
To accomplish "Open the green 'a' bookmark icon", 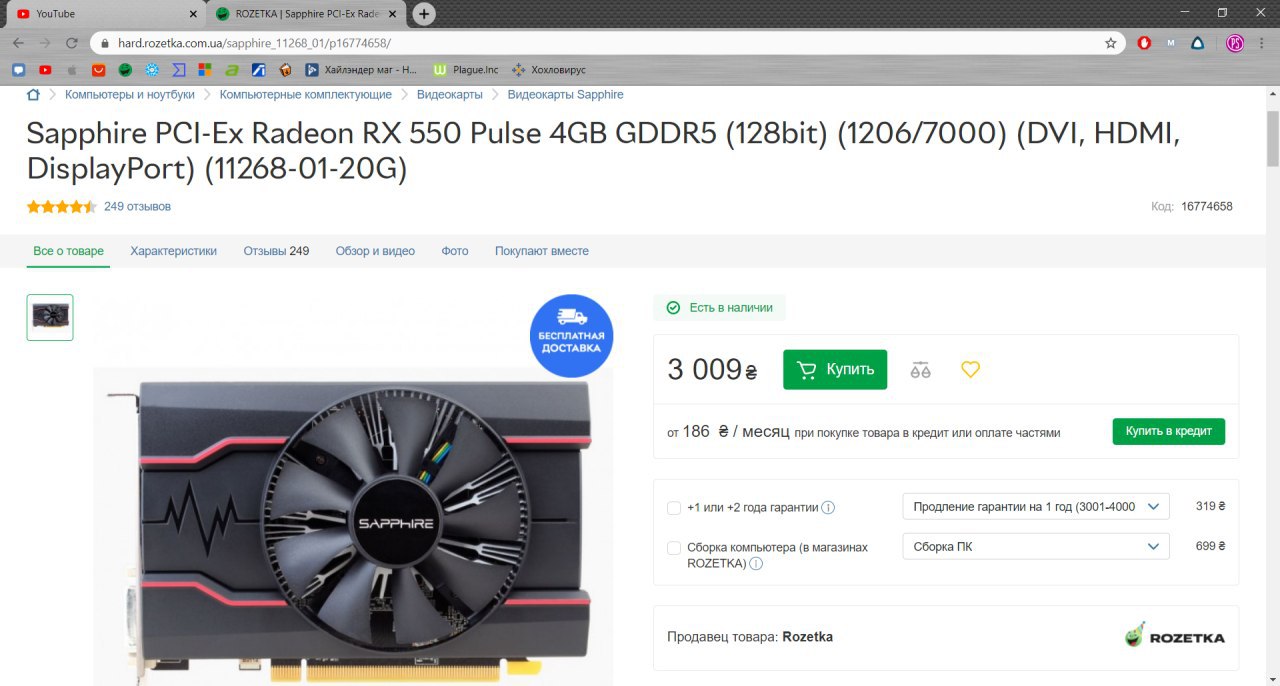I will (x=231, y=70).
